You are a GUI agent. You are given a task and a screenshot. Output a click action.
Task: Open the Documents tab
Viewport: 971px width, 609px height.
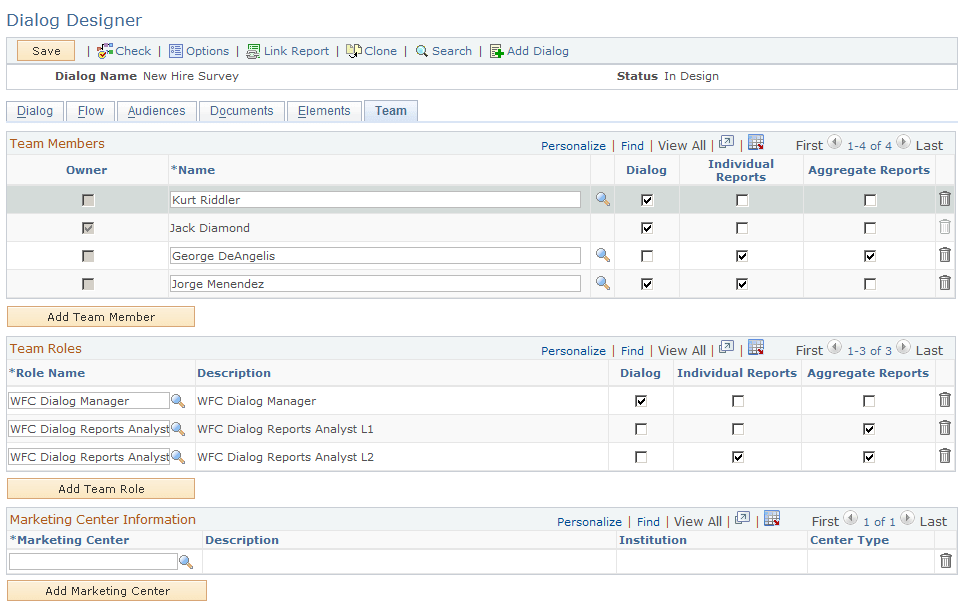pos(241,110)
